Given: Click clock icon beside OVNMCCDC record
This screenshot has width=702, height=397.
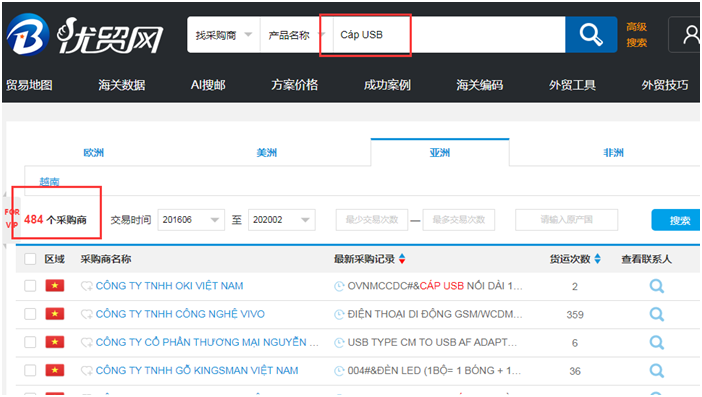Looking at the screenshot, I should point(339,286).
